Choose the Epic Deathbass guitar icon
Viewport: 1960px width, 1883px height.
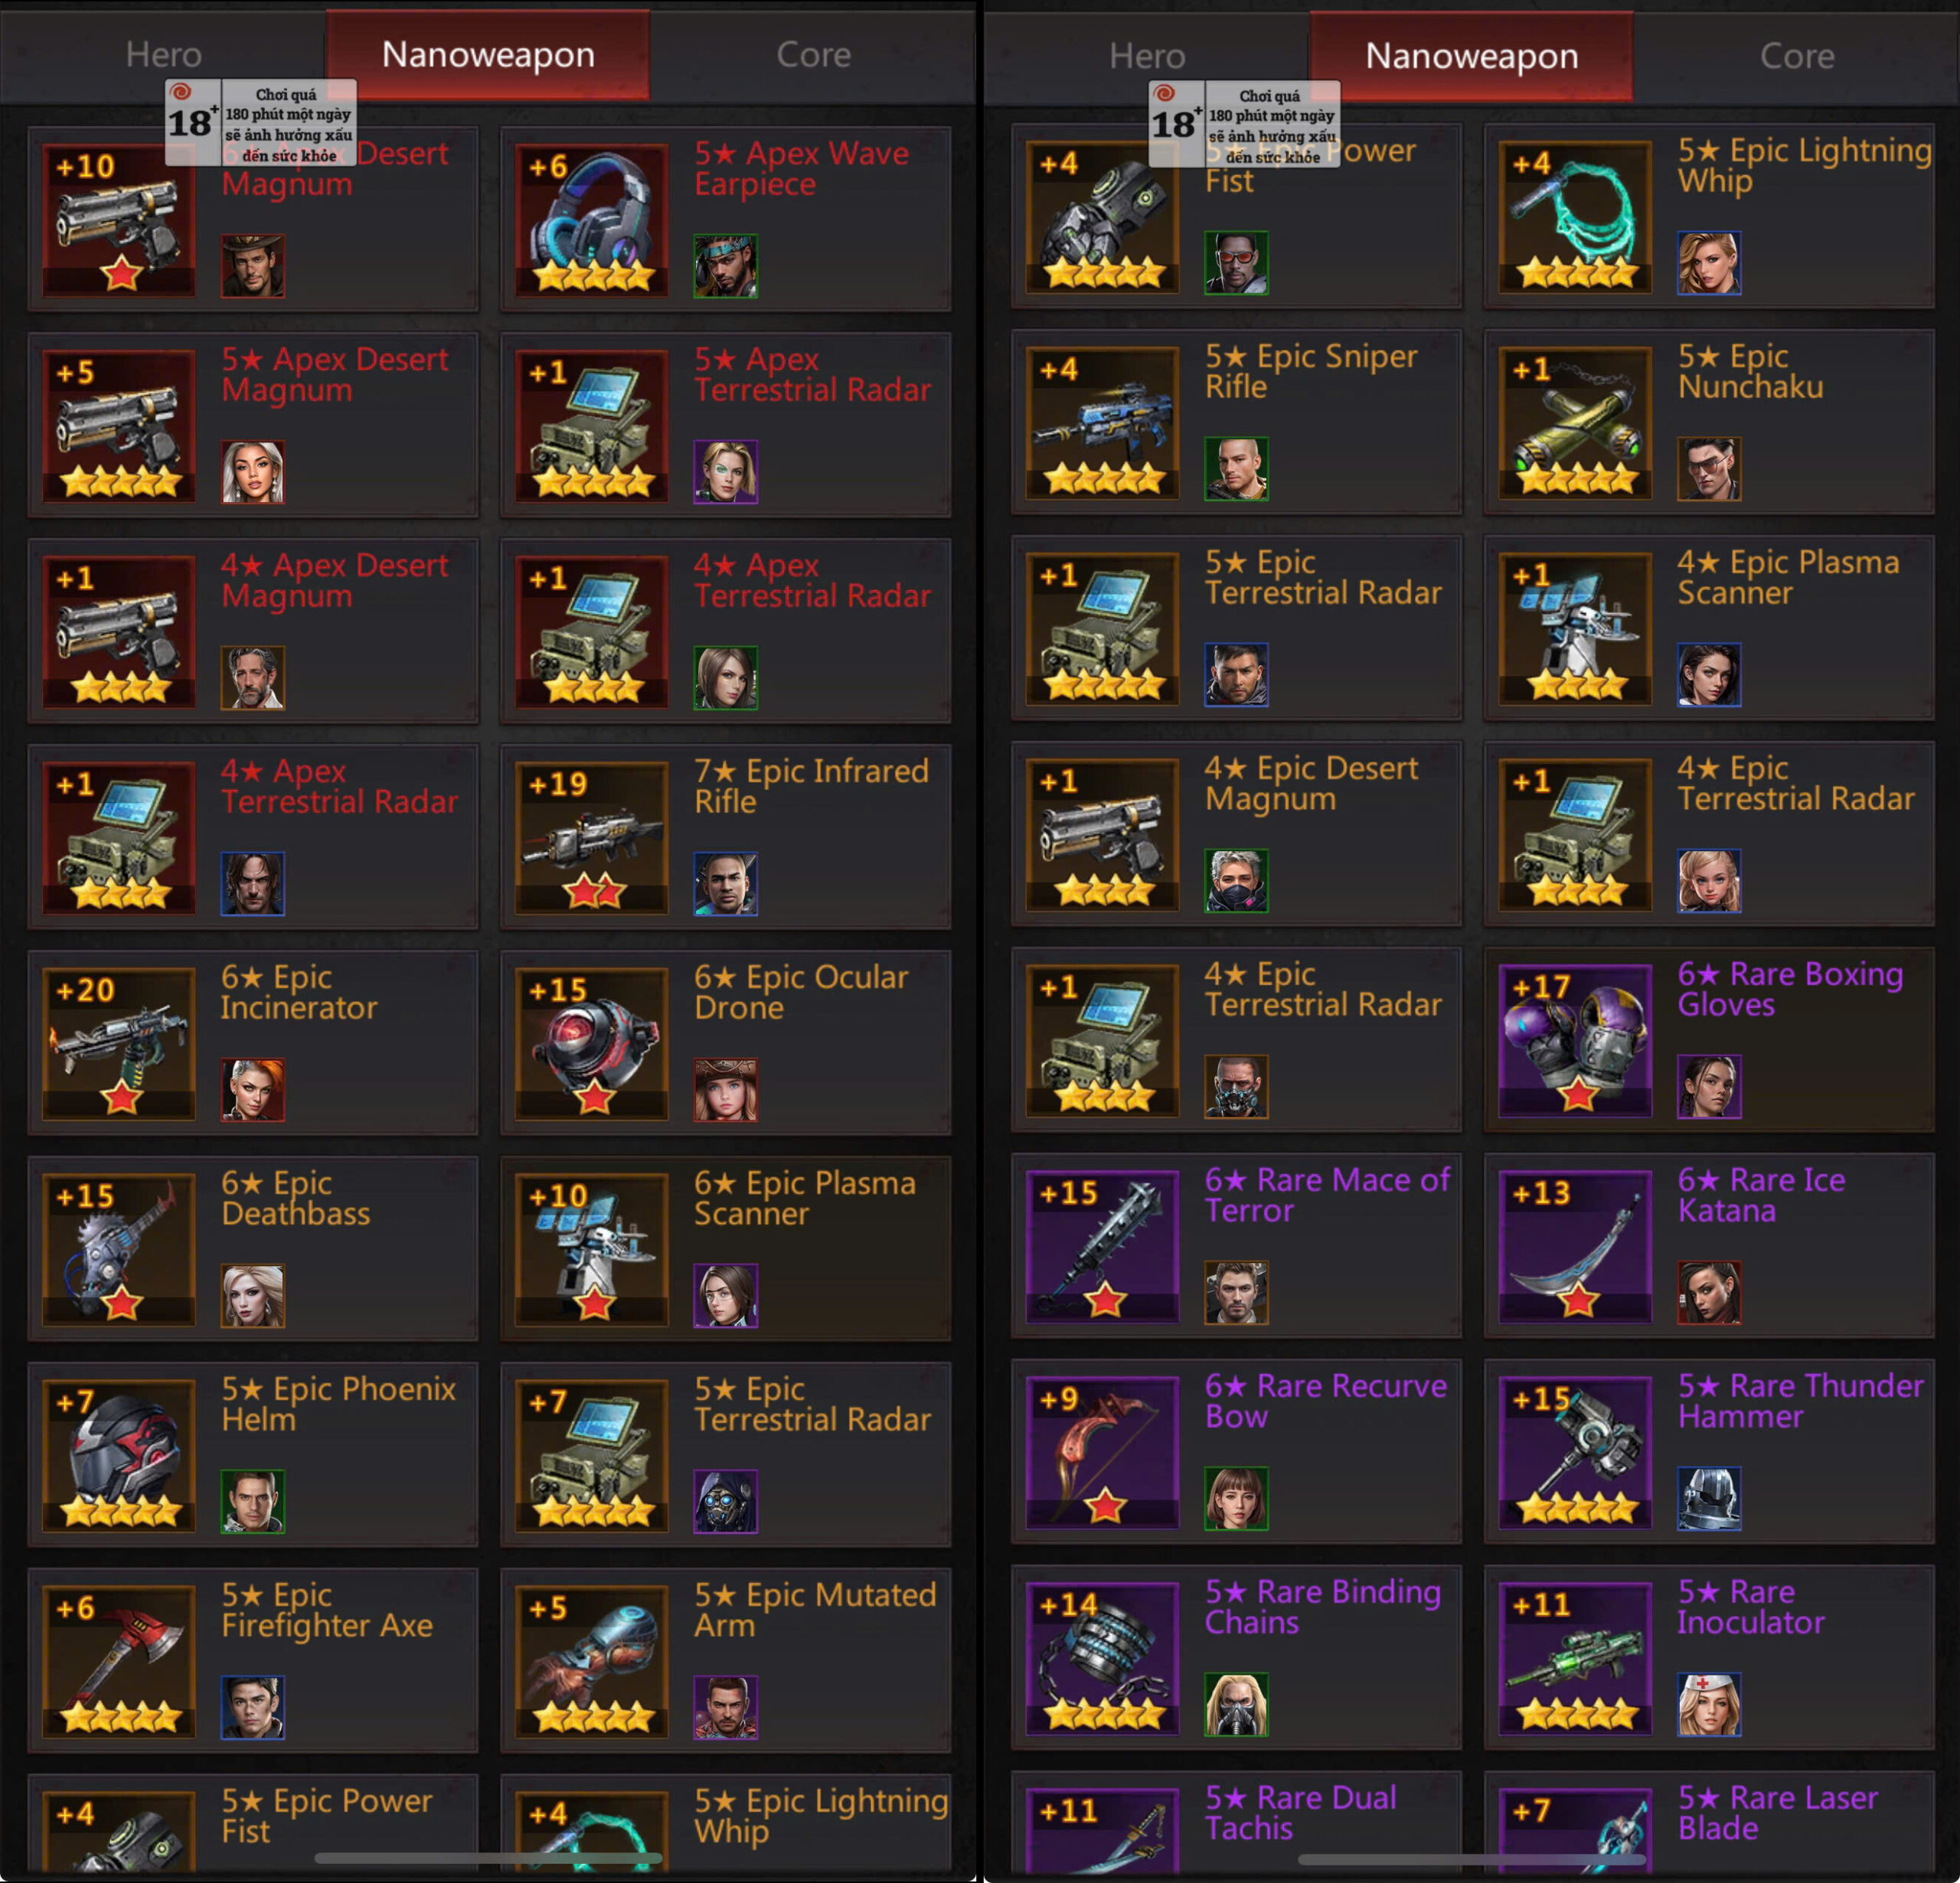pos(119,1249)
